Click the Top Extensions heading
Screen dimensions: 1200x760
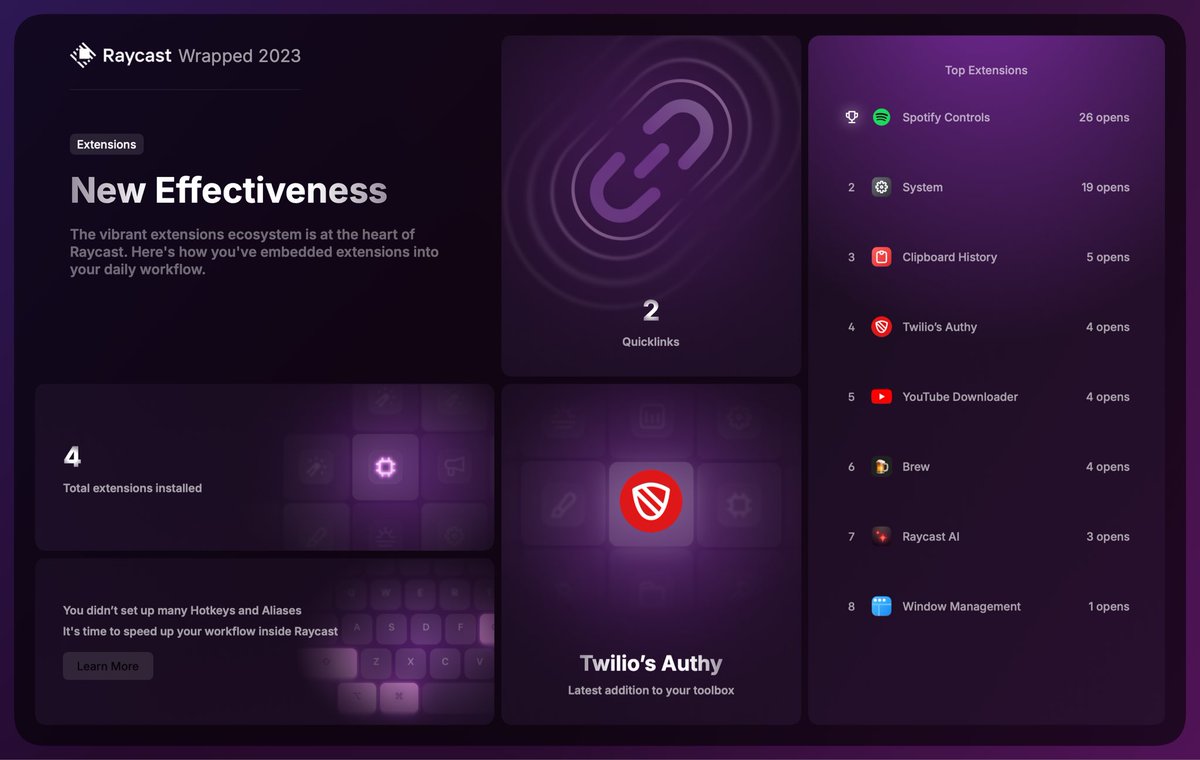986,70
